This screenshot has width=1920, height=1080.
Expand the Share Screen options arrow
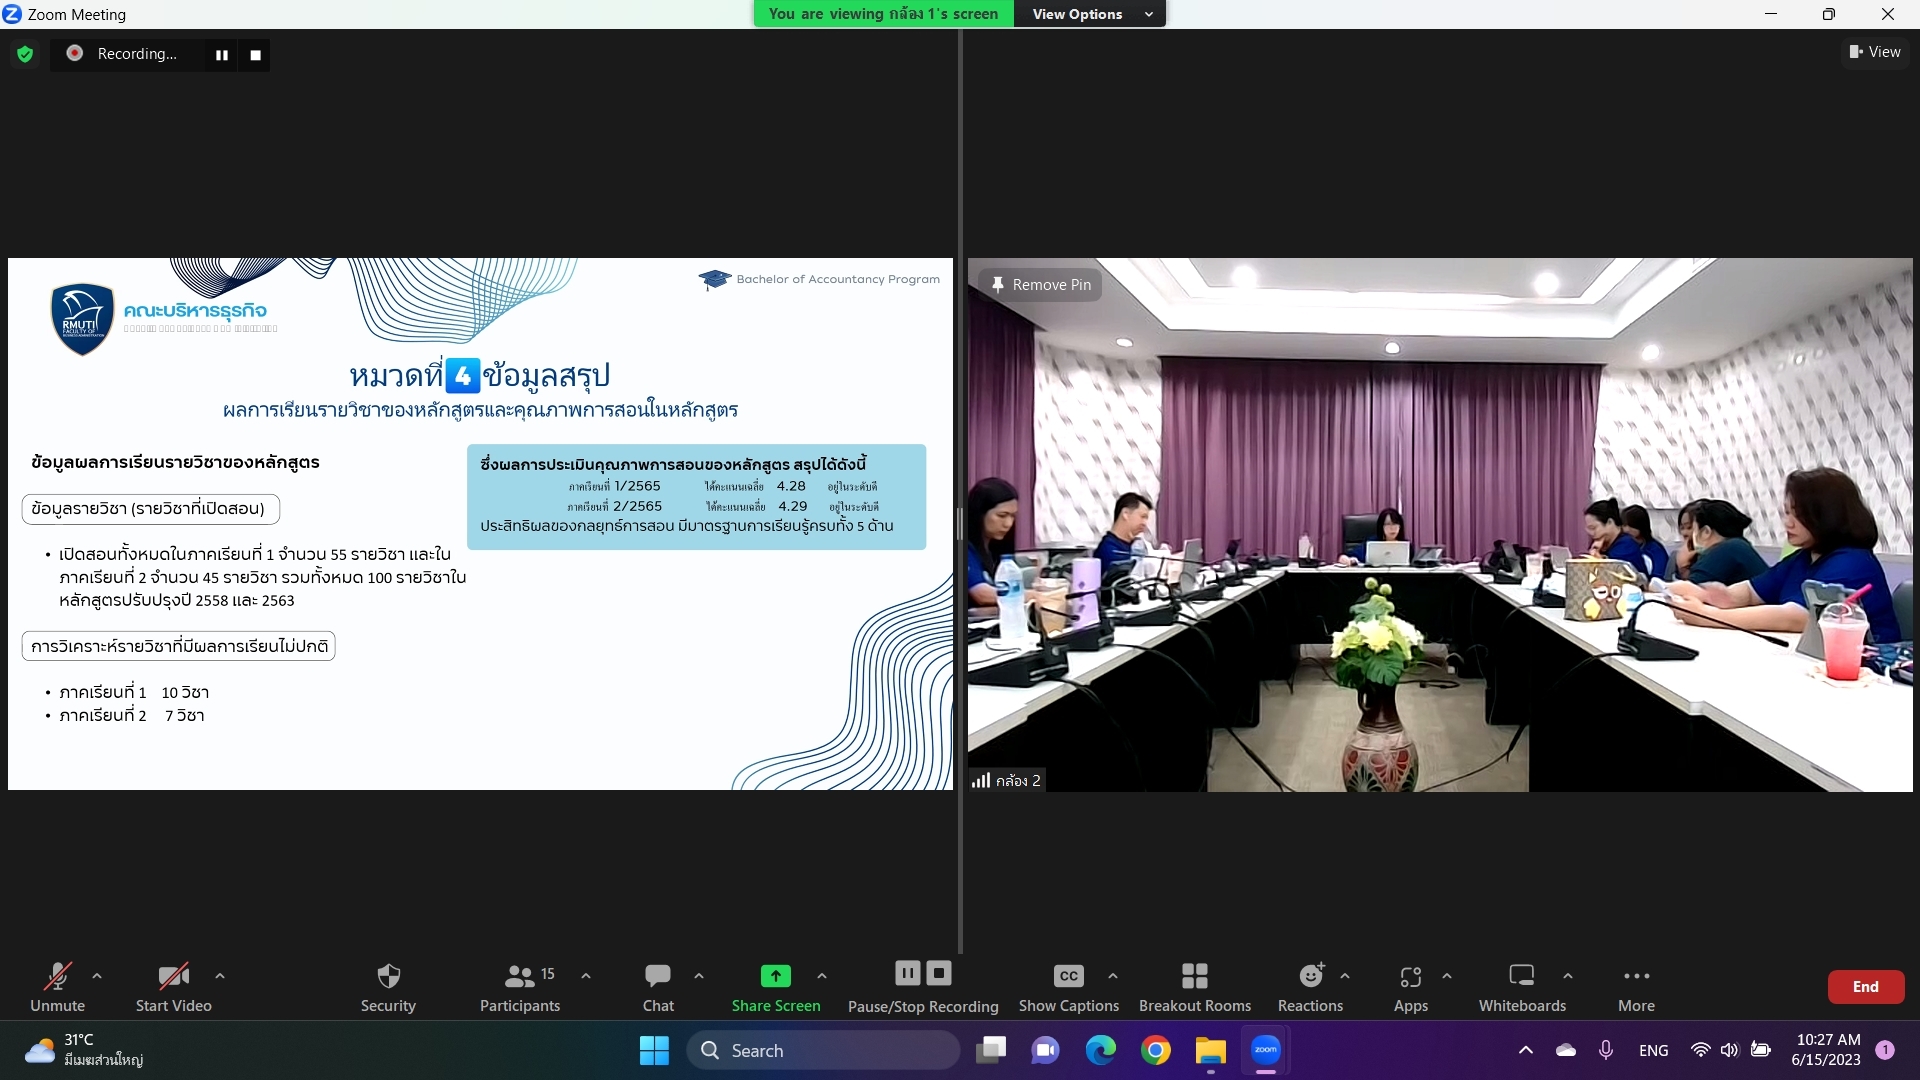pos(822,975)
